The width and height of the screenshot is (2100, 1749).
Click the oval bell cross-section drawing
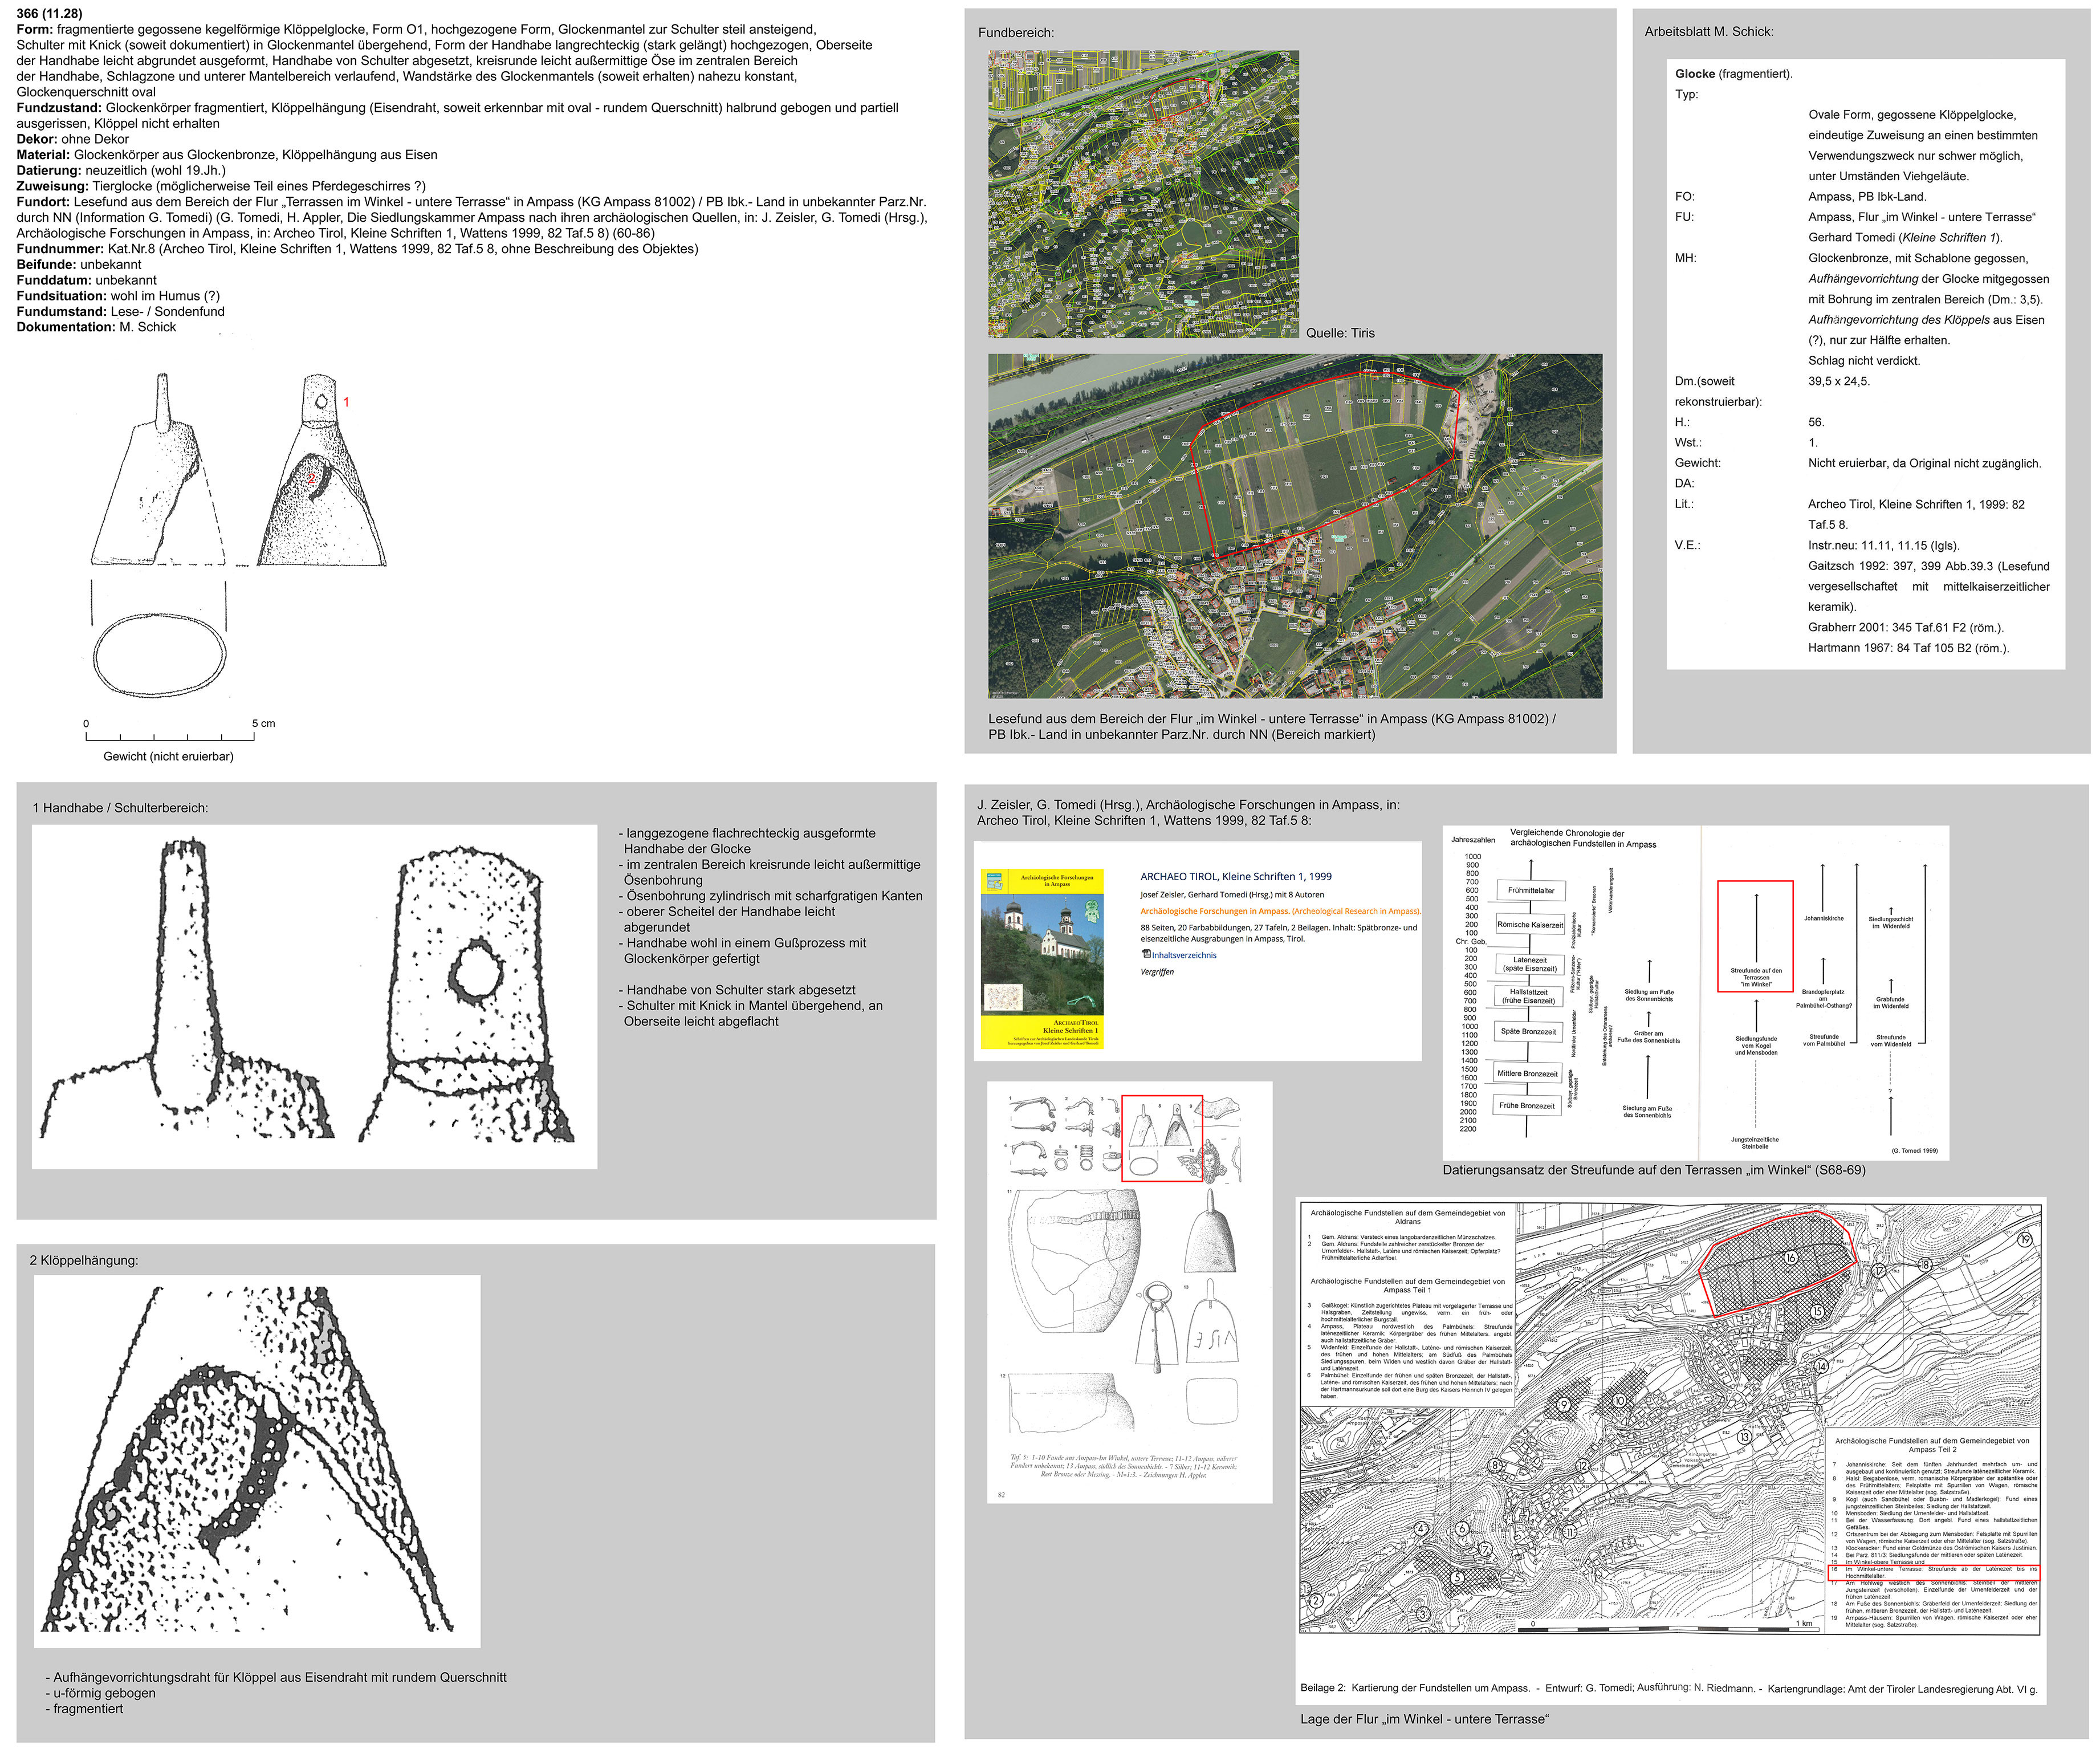click(159, 655)
